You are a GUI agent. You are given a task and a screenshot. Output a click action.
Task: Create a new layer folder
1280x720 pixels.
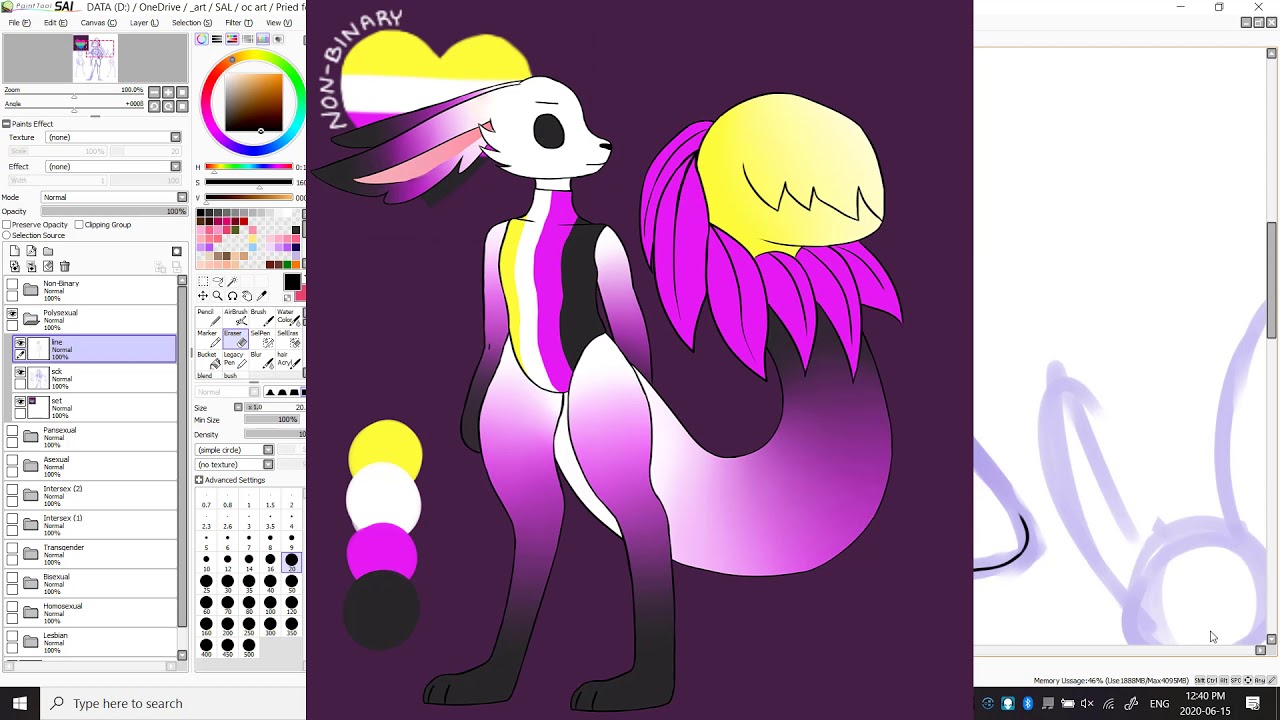[x=48, y=251]
